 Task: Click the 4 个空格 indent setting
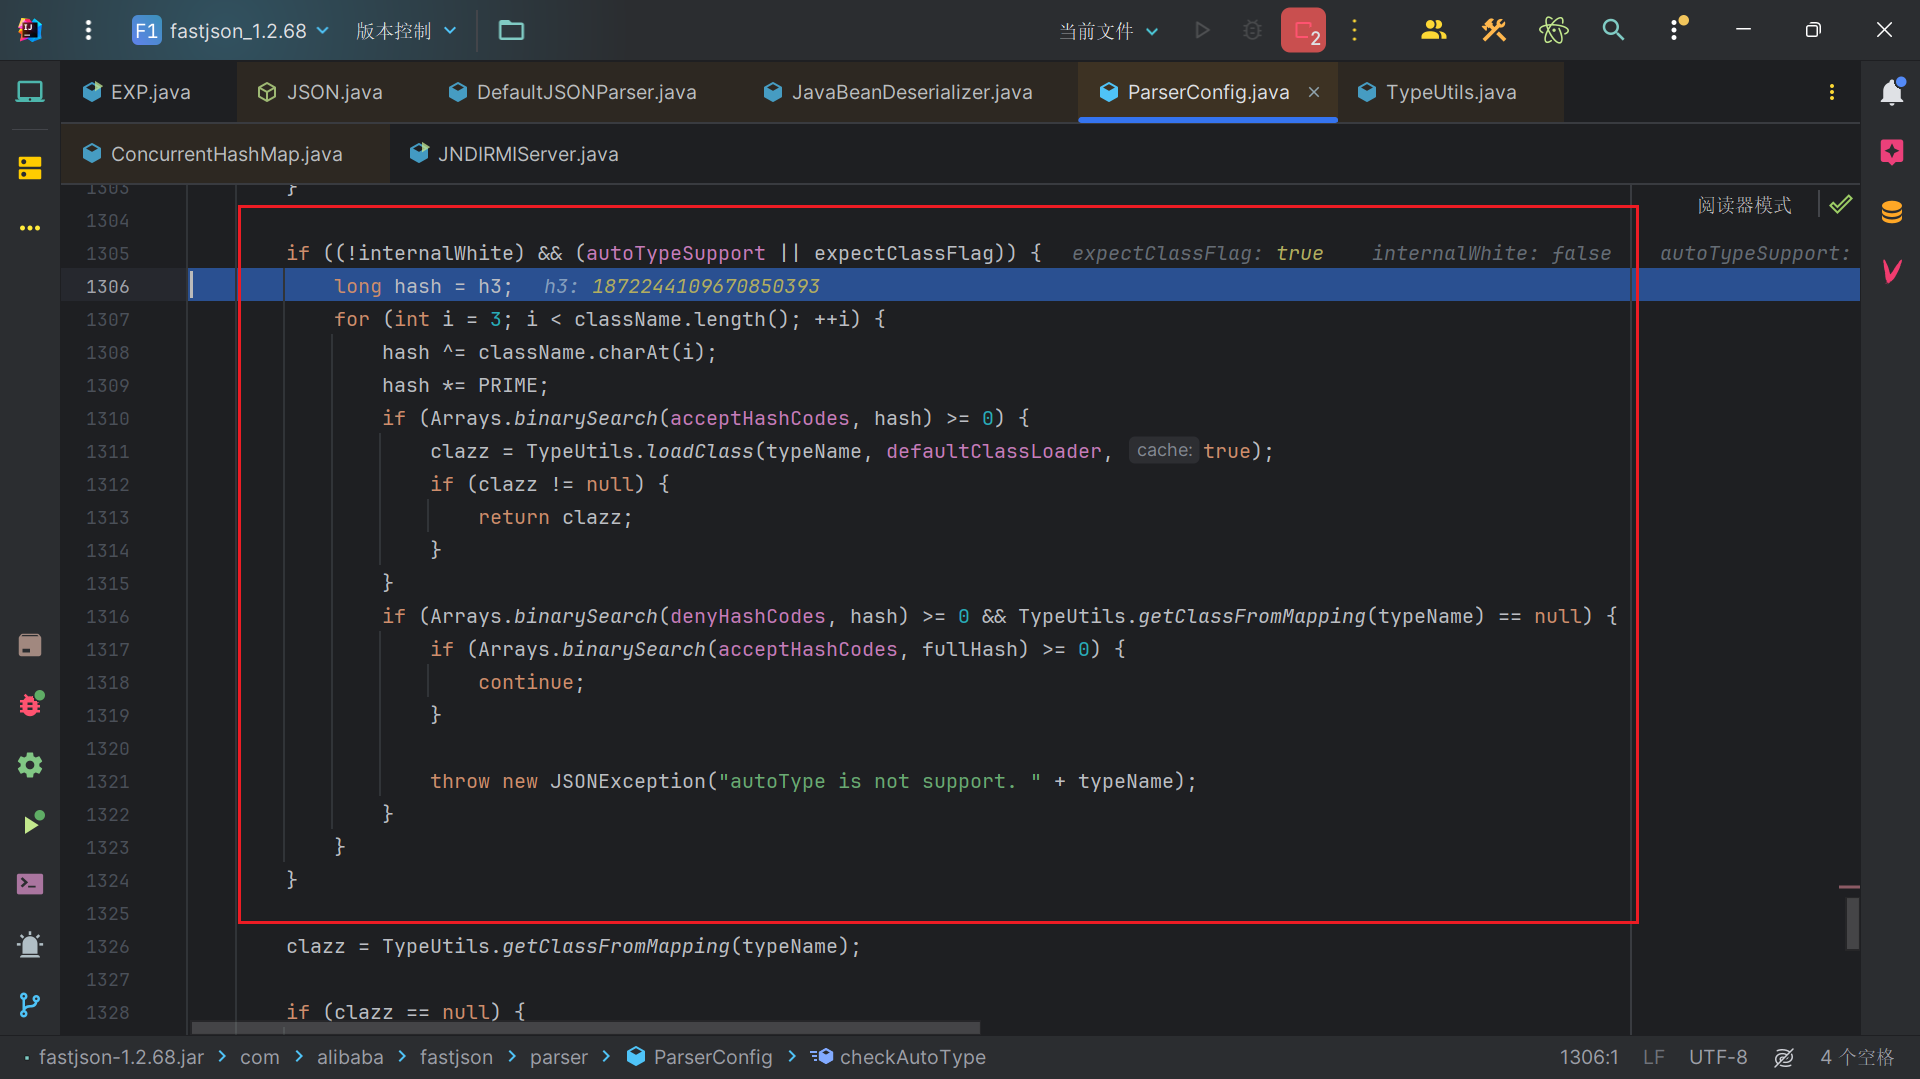[1857, 1057]
